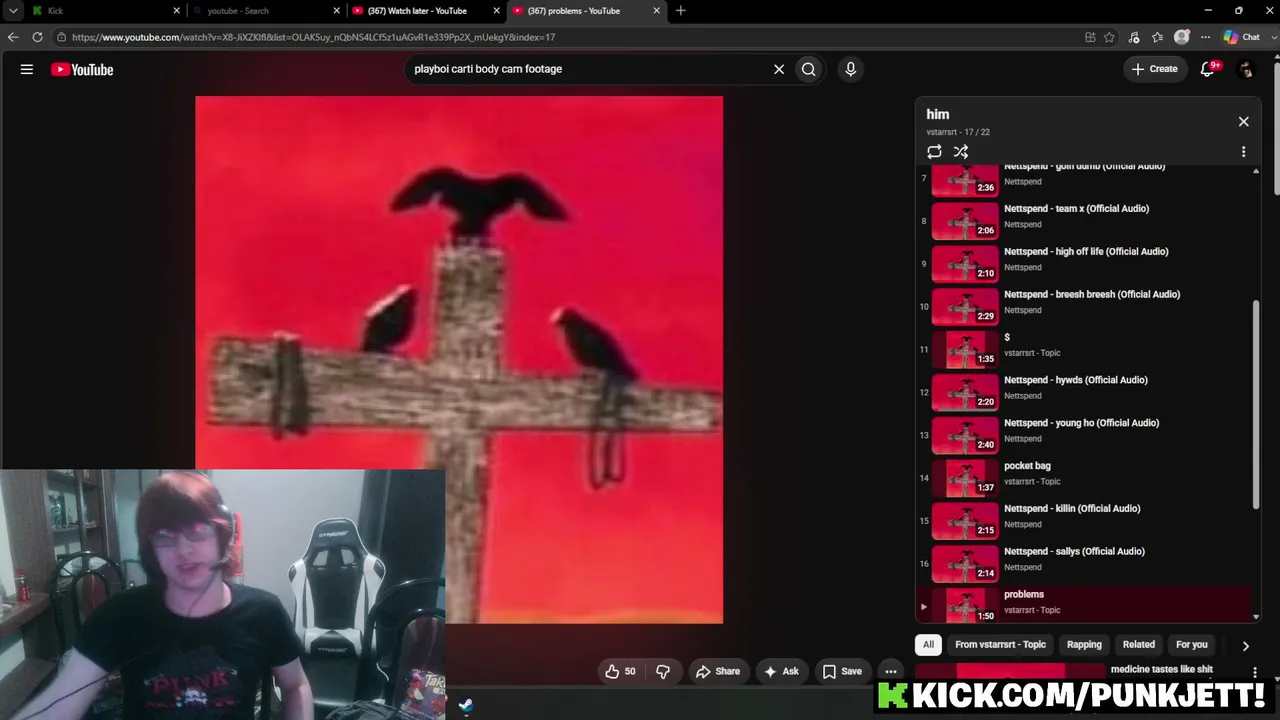Save video to a playlist
Viewport: 1280px width, 720px height.
click(842, 671)
